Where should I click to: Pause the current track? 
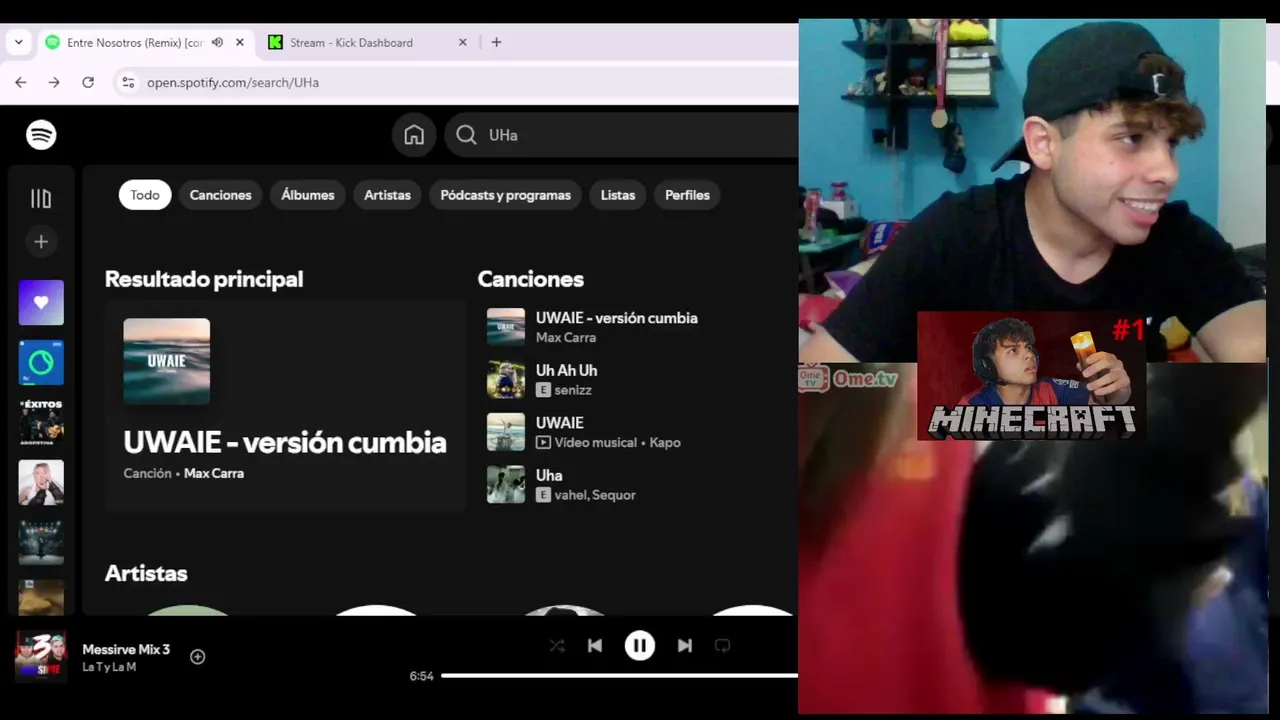[640, 646]
